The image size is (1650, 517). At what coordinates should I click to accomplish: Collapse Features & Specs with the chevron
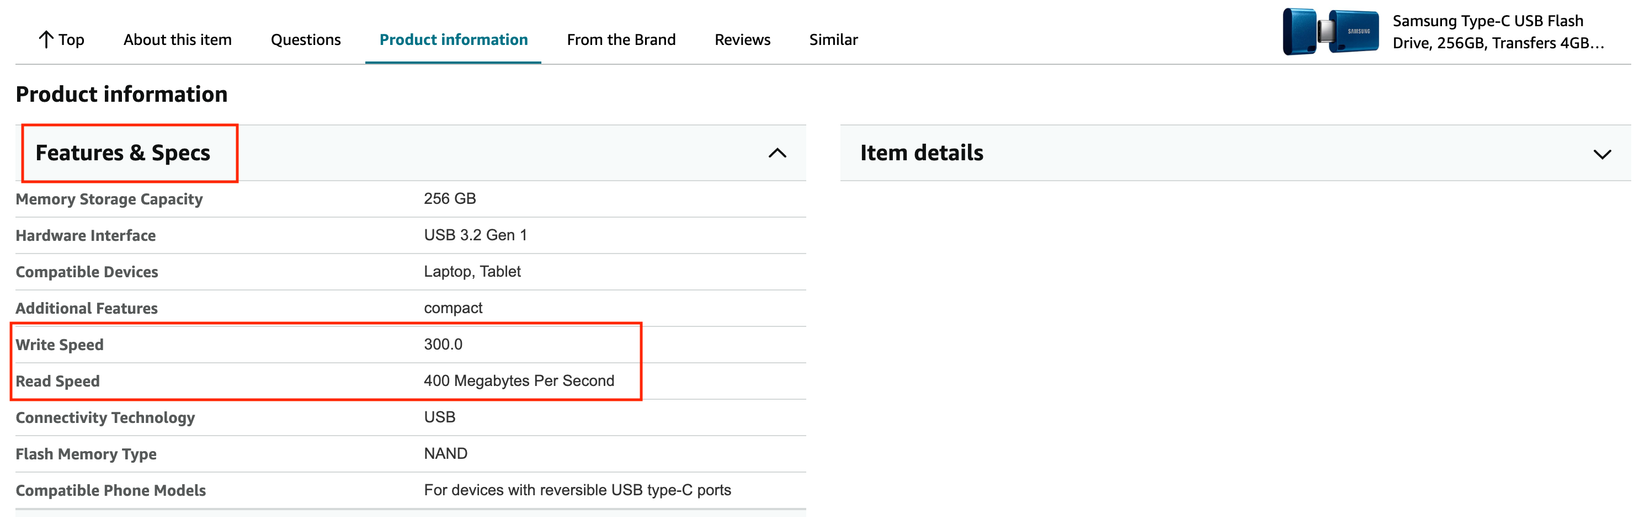click(x=777, y=153)
